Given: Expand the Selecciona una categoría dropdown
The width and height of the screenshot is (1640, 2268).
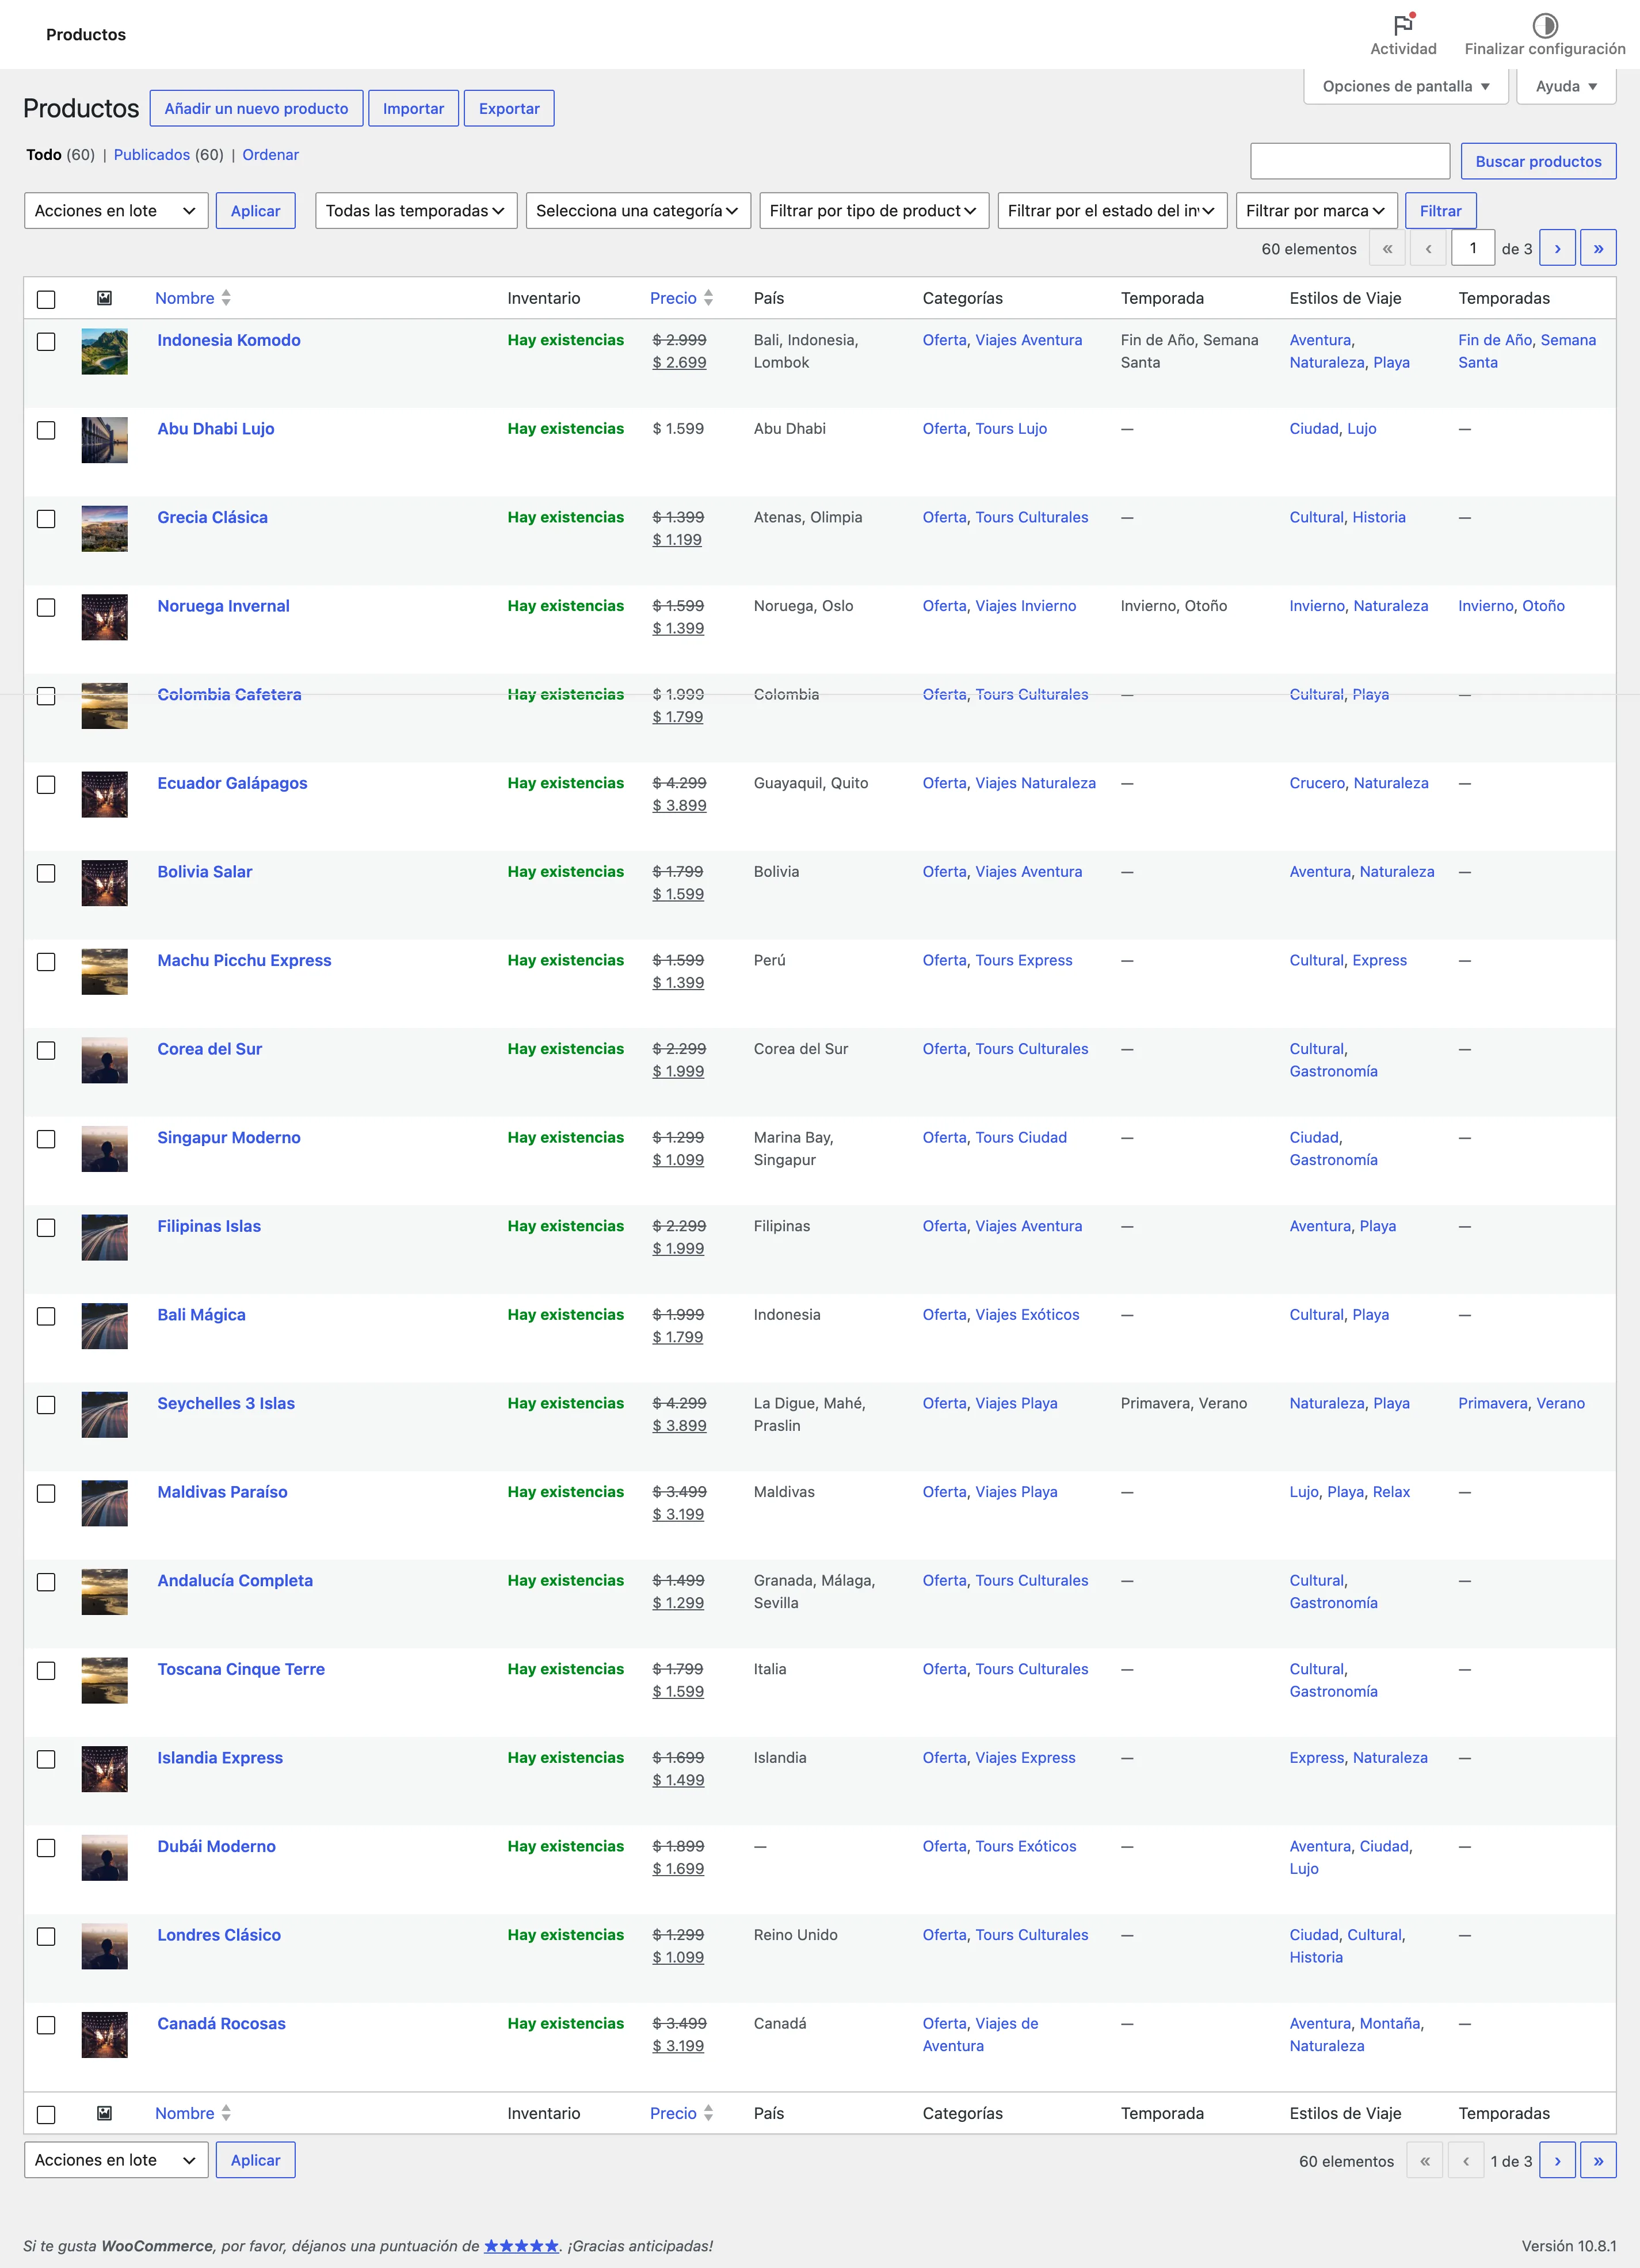Looking at the screenshot, I should [x=638, y=211].
